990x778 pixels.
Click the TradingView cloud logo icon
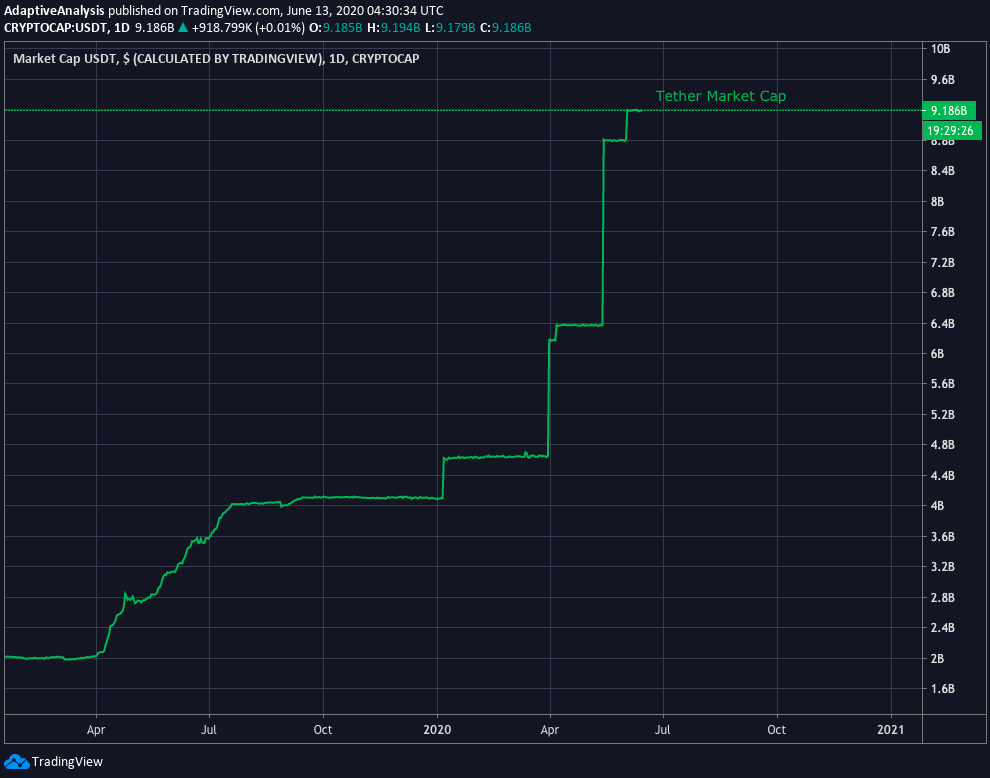[16, 762]
